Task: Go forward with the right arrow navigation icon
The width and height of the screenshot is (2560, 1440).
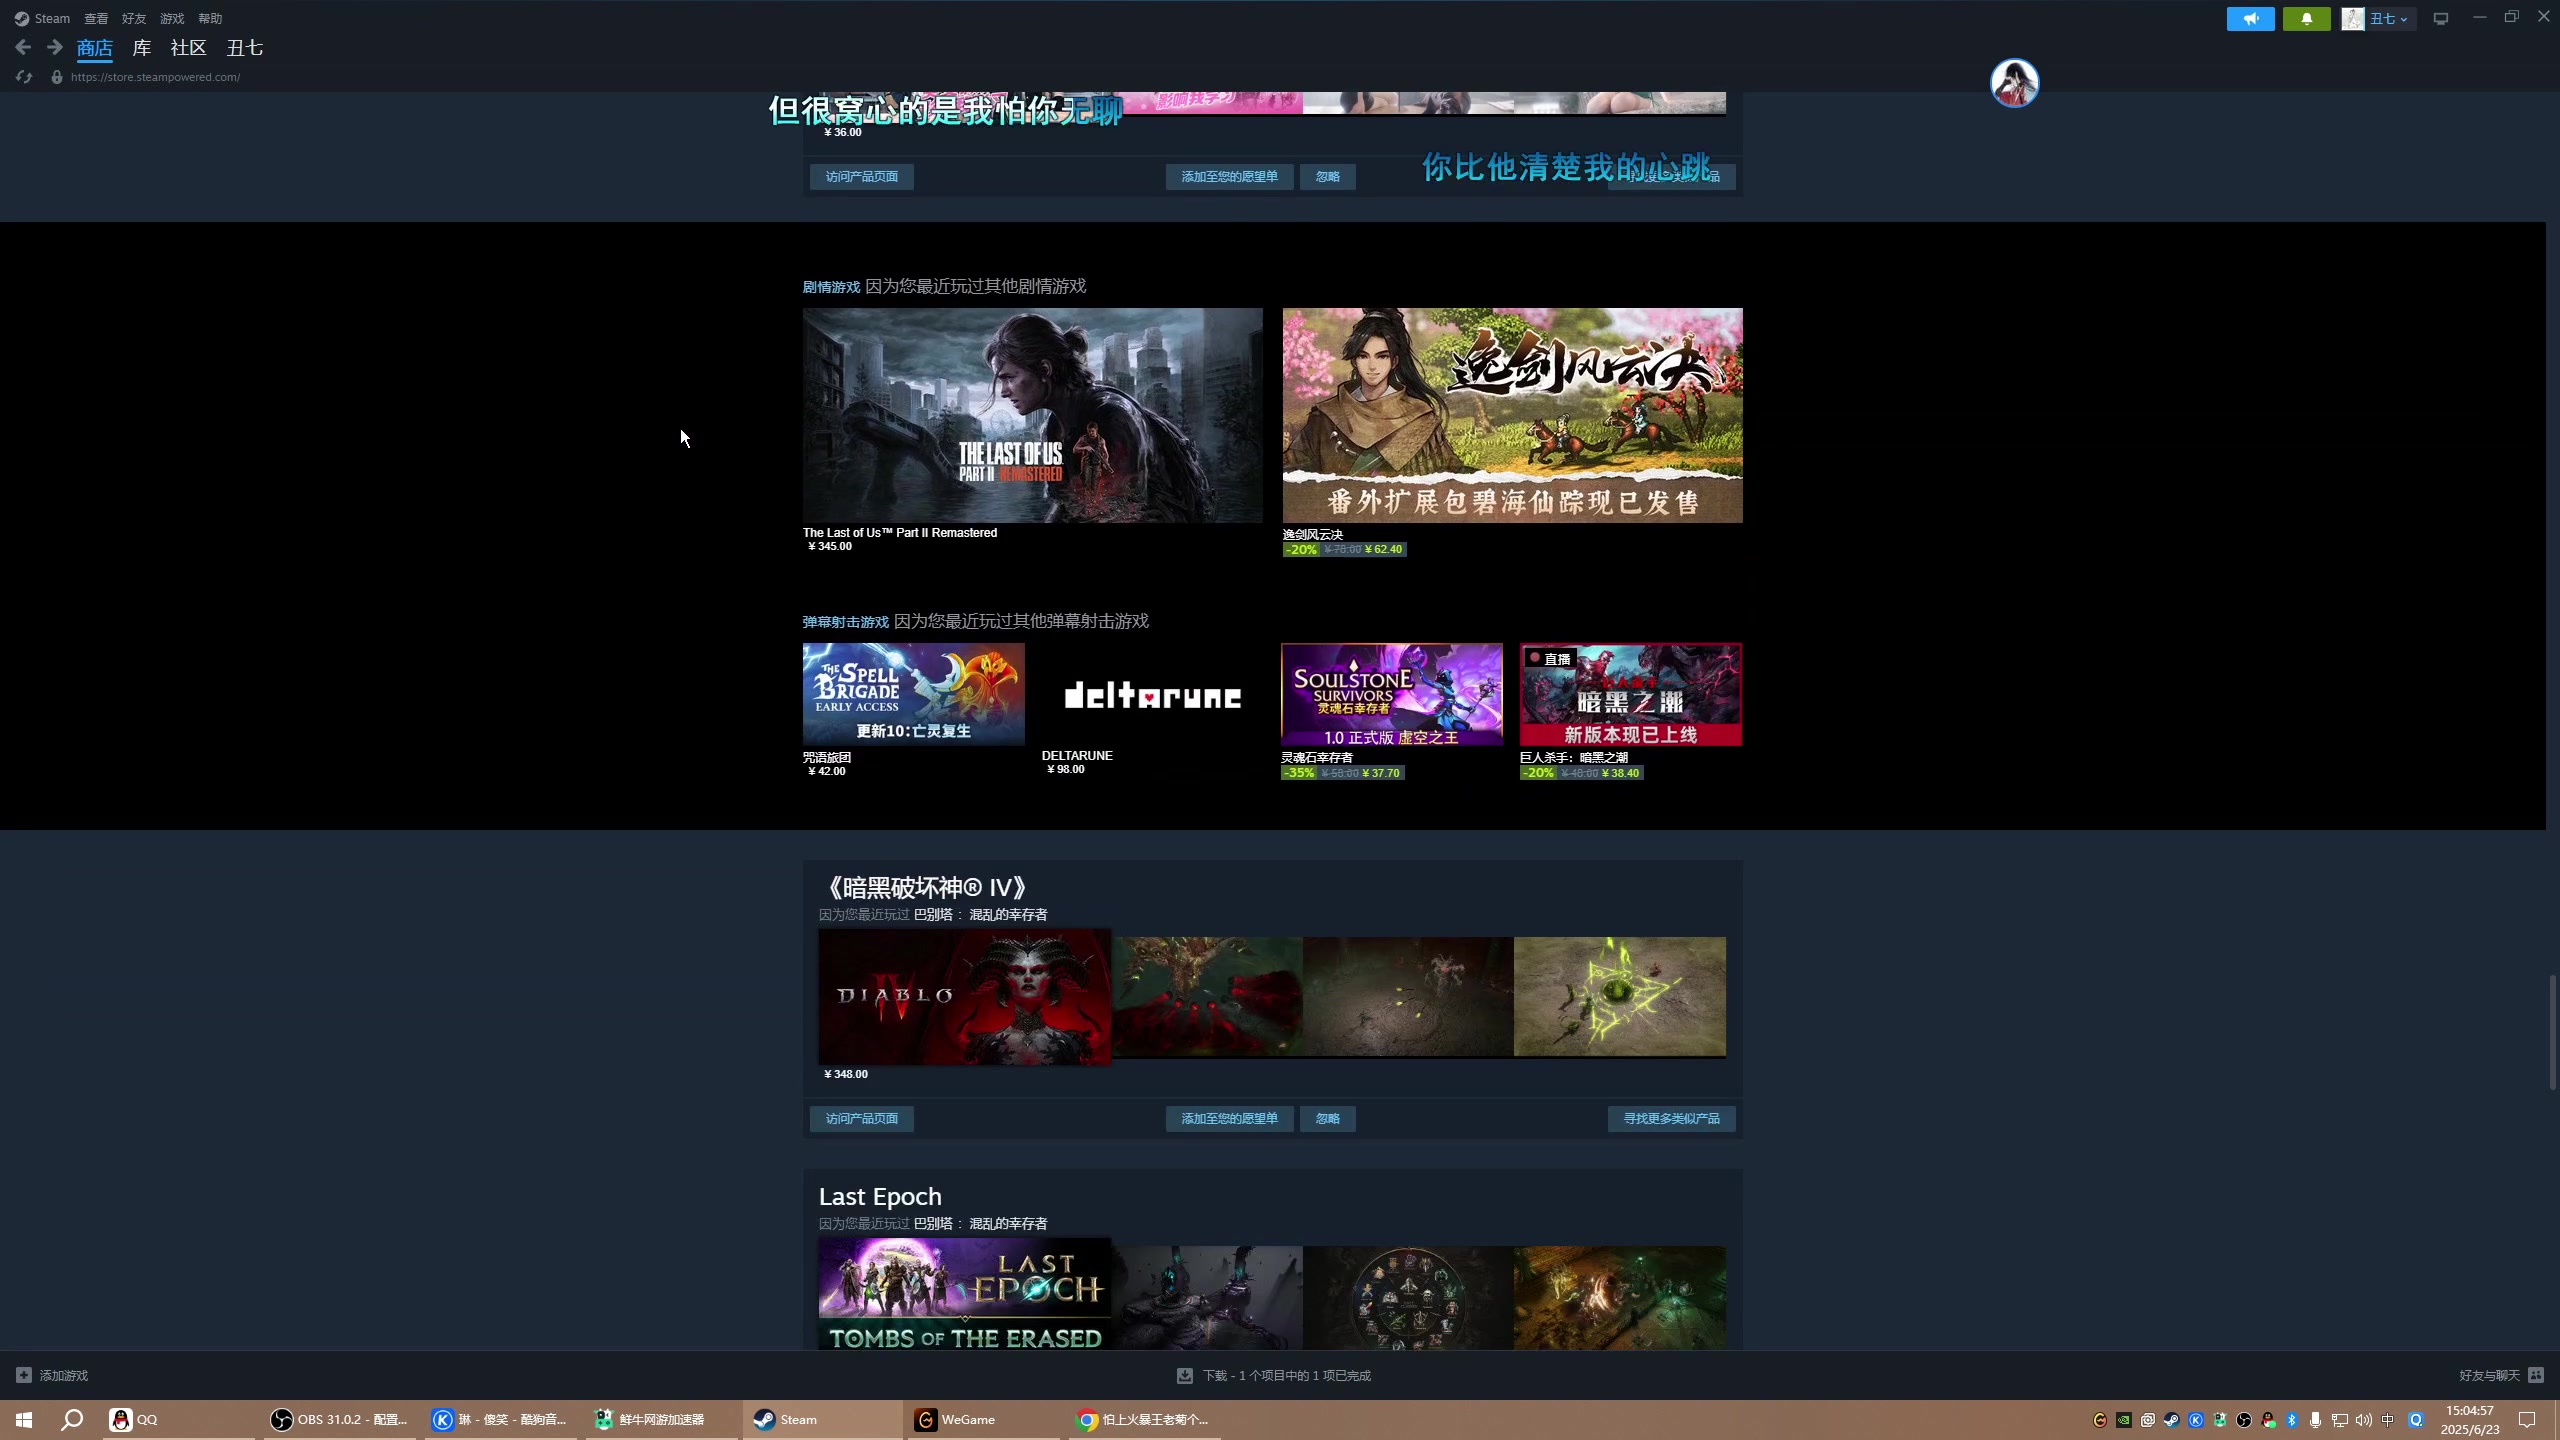Action: [55, 47]
